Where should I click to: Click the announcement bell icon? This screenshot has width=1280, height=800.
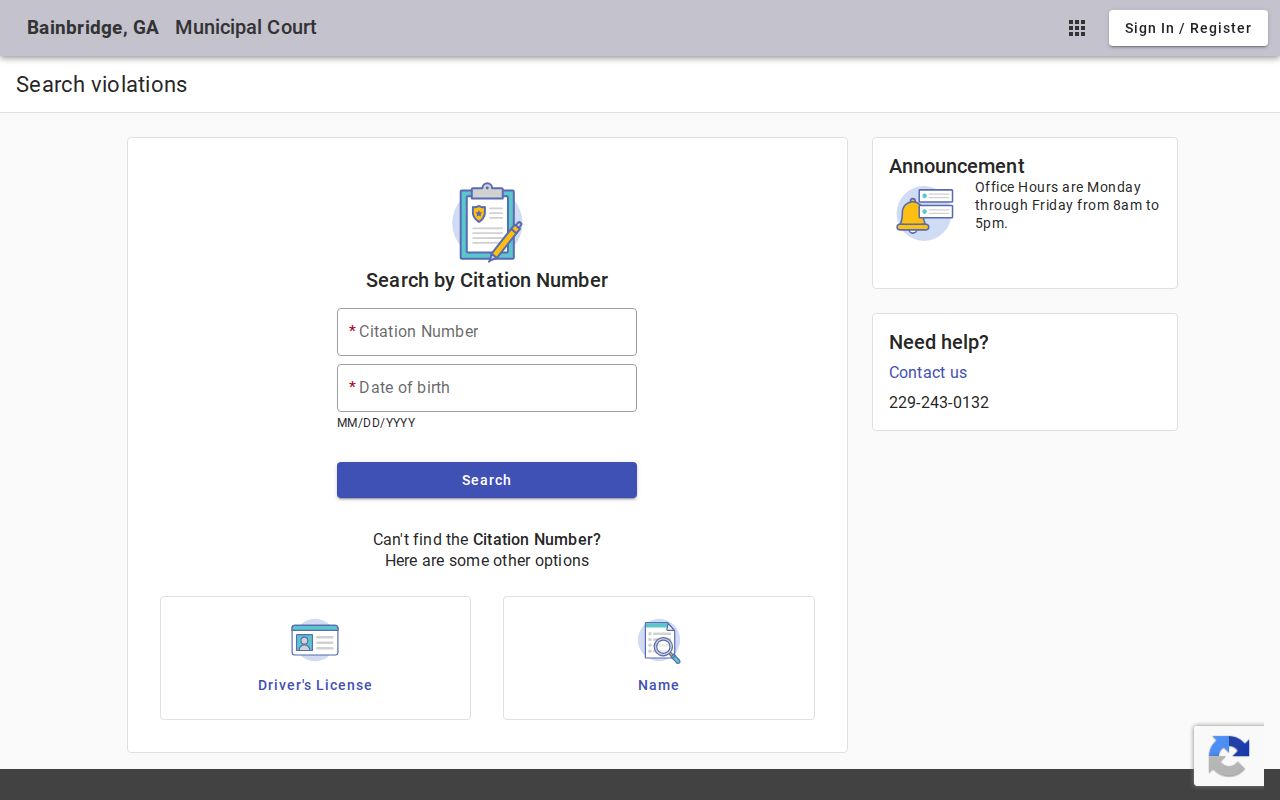click(924, 213)
